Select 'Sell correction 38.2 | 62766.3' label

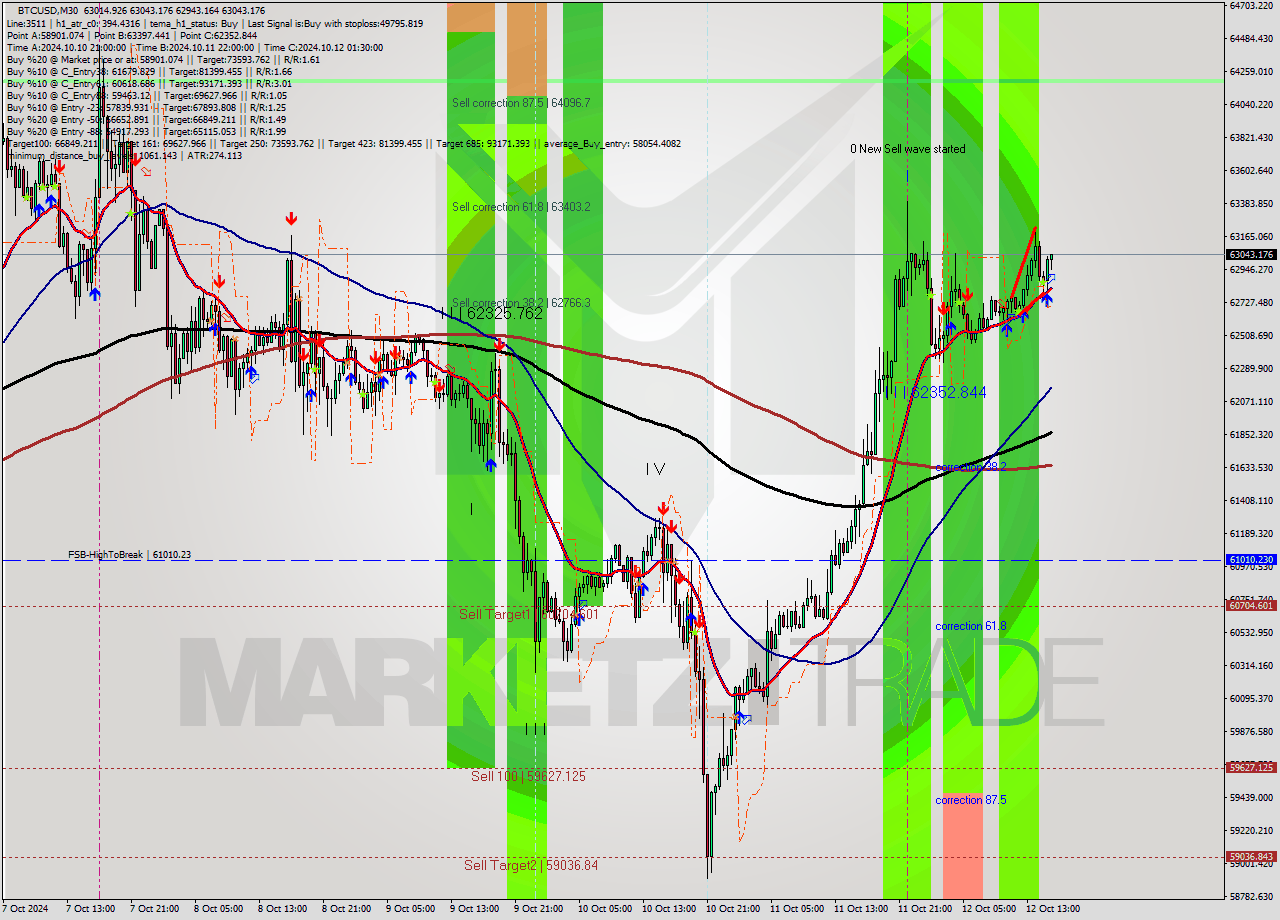[521, 303]
